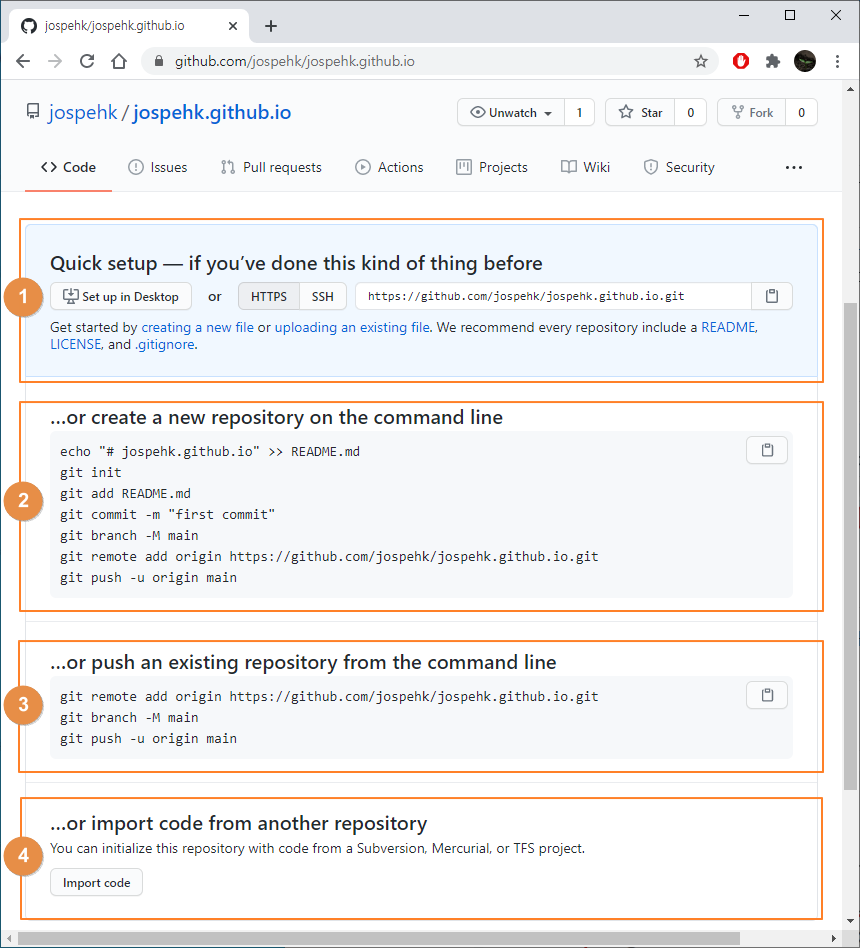Show more repository tabs via ellipsis

pyautogui.click(x=793, y=167)
